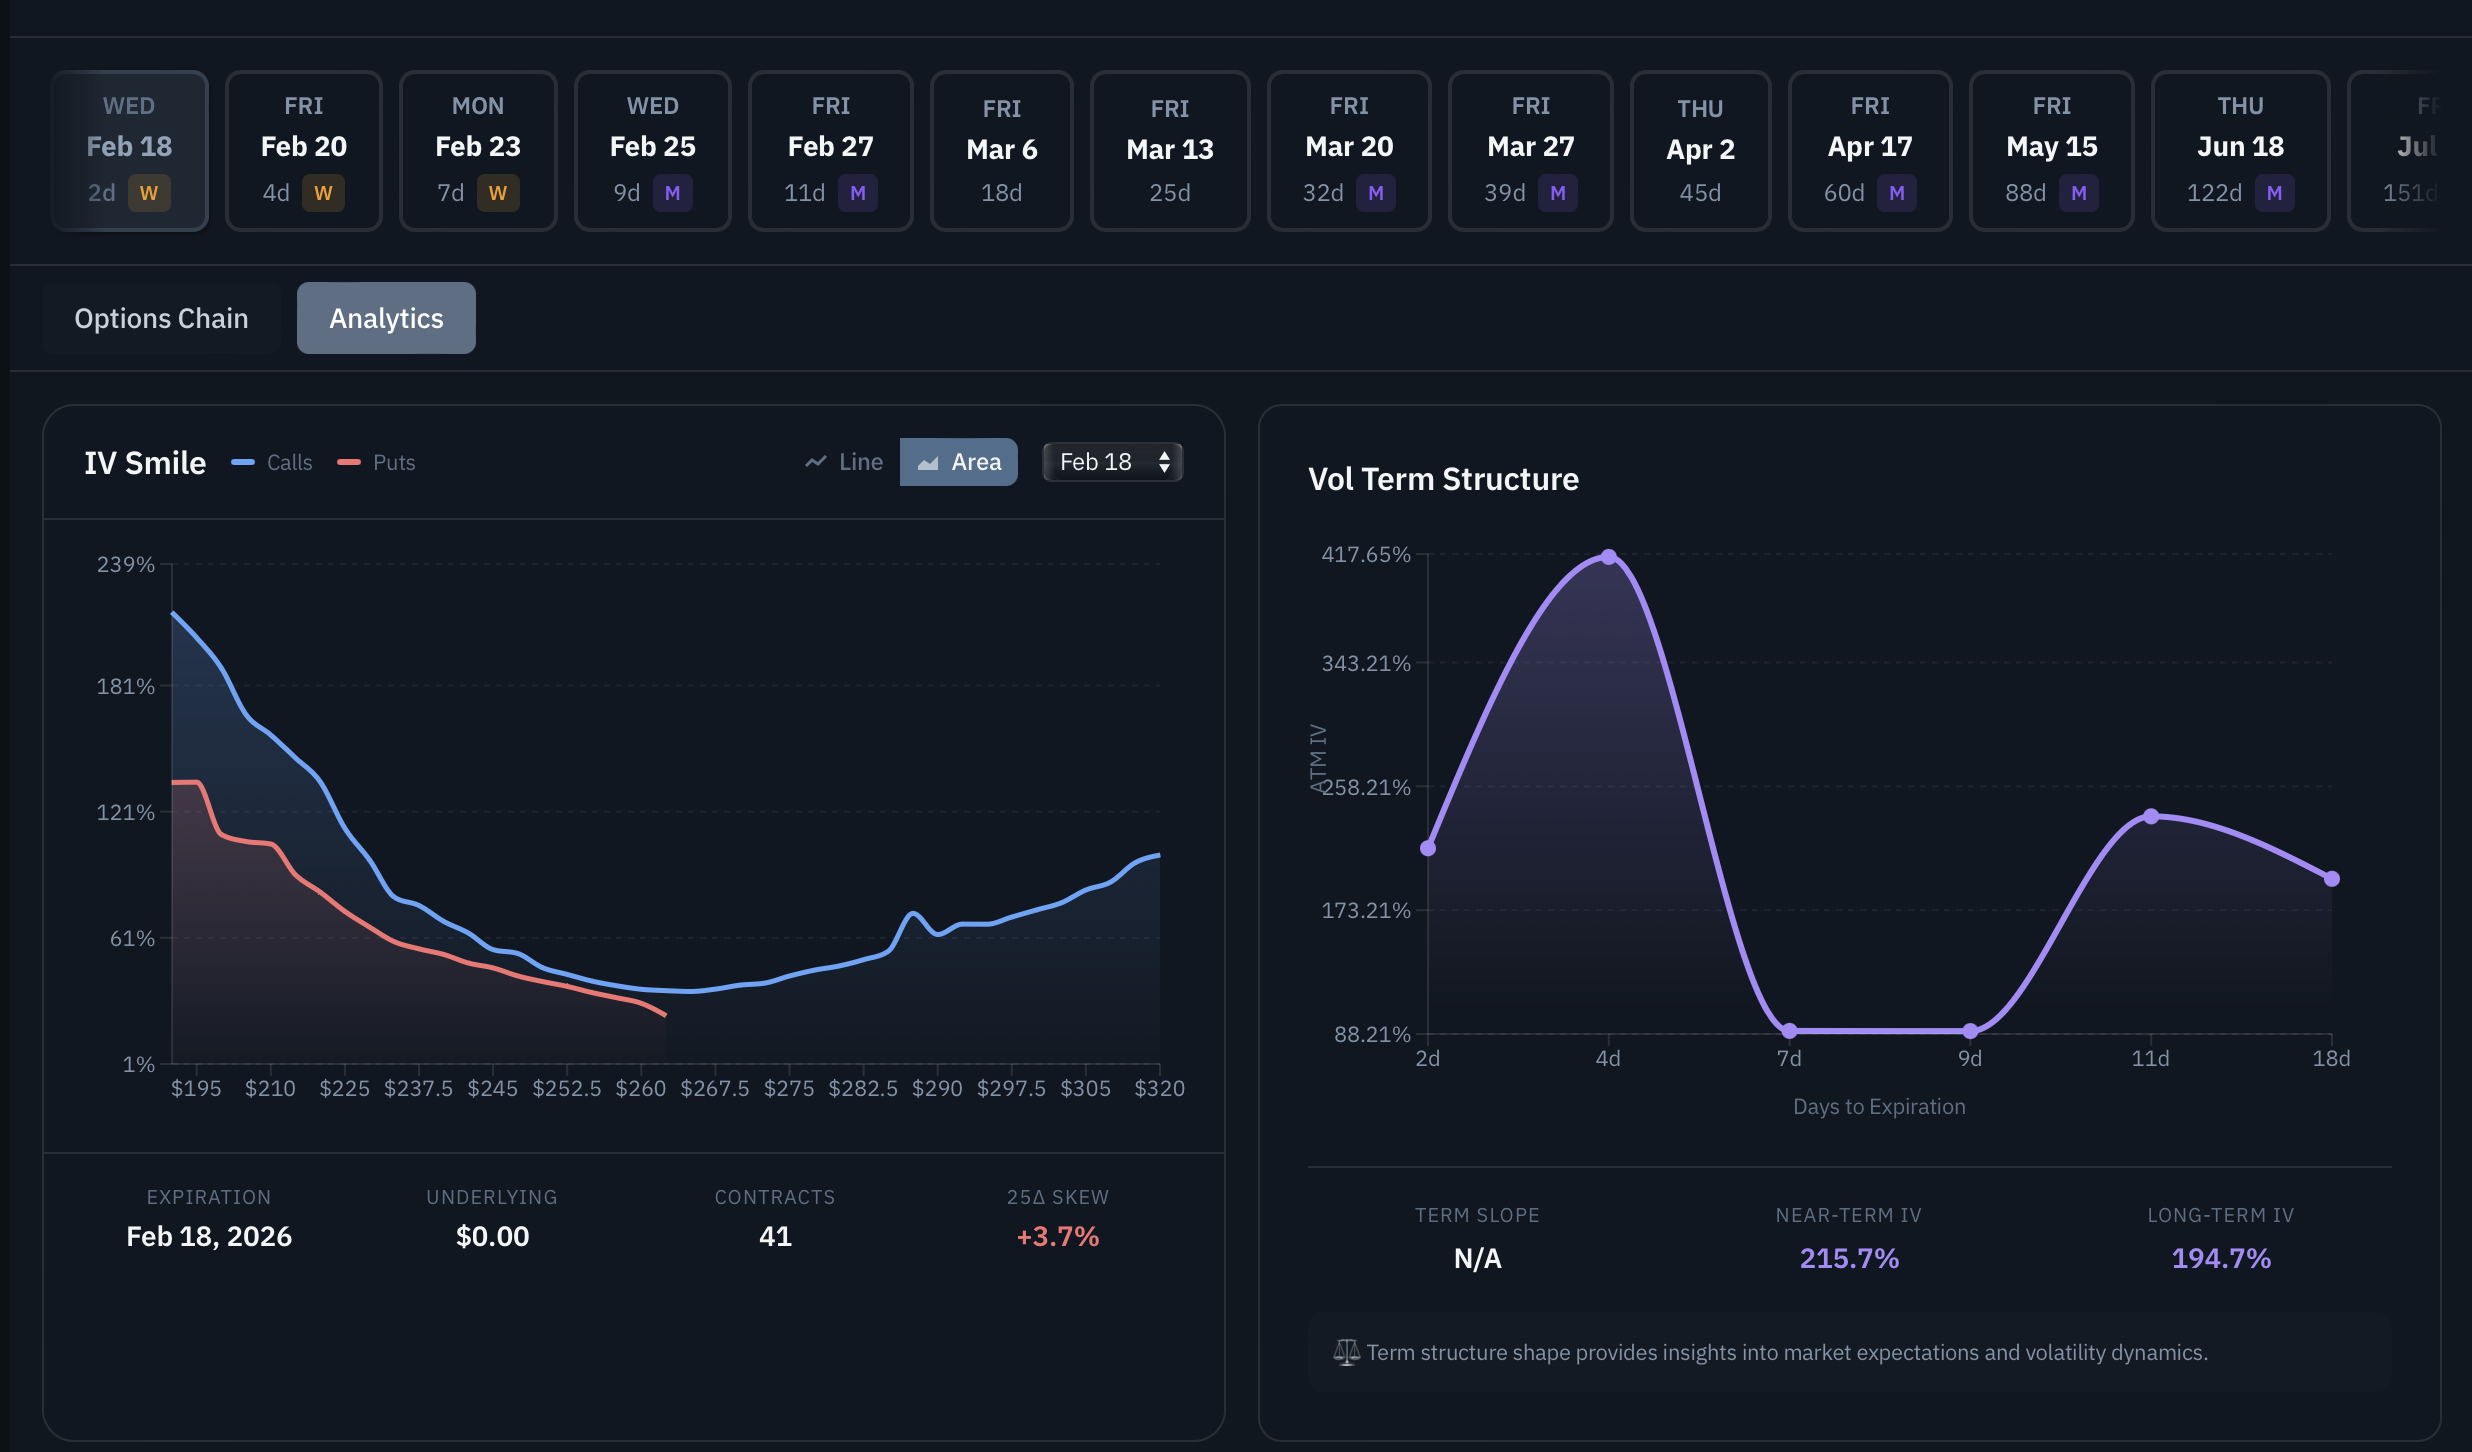Open the Options Chain tab
Image resolution: width=2472 pixels, height=1452 pixels.
(161, 318)
